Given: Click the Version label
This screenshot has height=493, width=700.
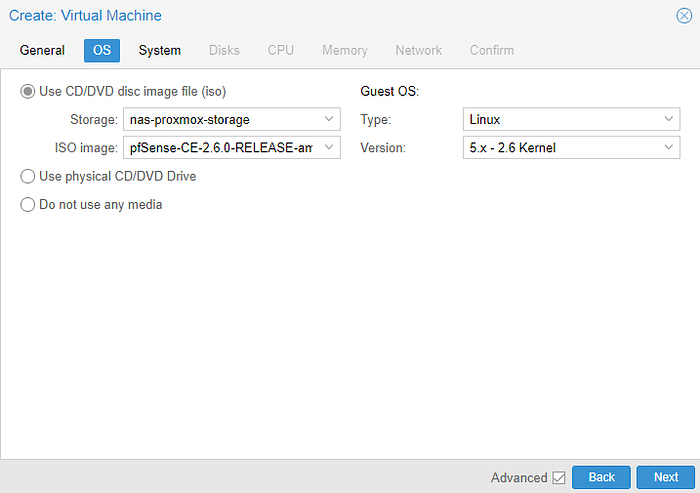Looking at the screenshot, I should pos(383,148).
